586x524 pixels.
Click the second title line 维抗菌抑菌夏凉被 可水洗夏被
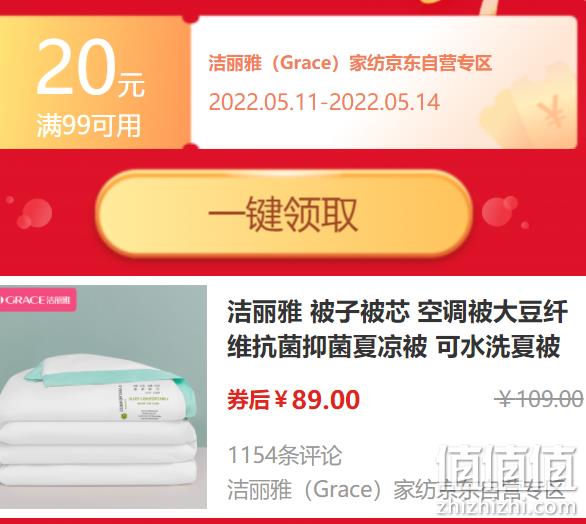(x=394, y=346)
